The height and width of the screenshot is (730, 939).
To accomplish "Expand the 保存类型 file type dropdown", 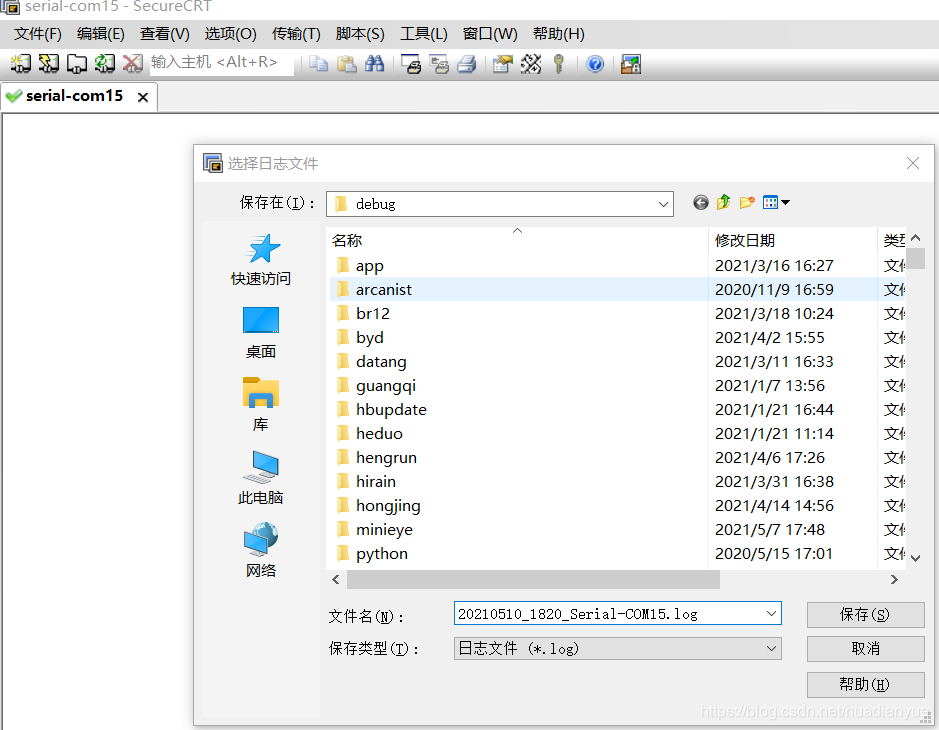I will click(771, 649).
